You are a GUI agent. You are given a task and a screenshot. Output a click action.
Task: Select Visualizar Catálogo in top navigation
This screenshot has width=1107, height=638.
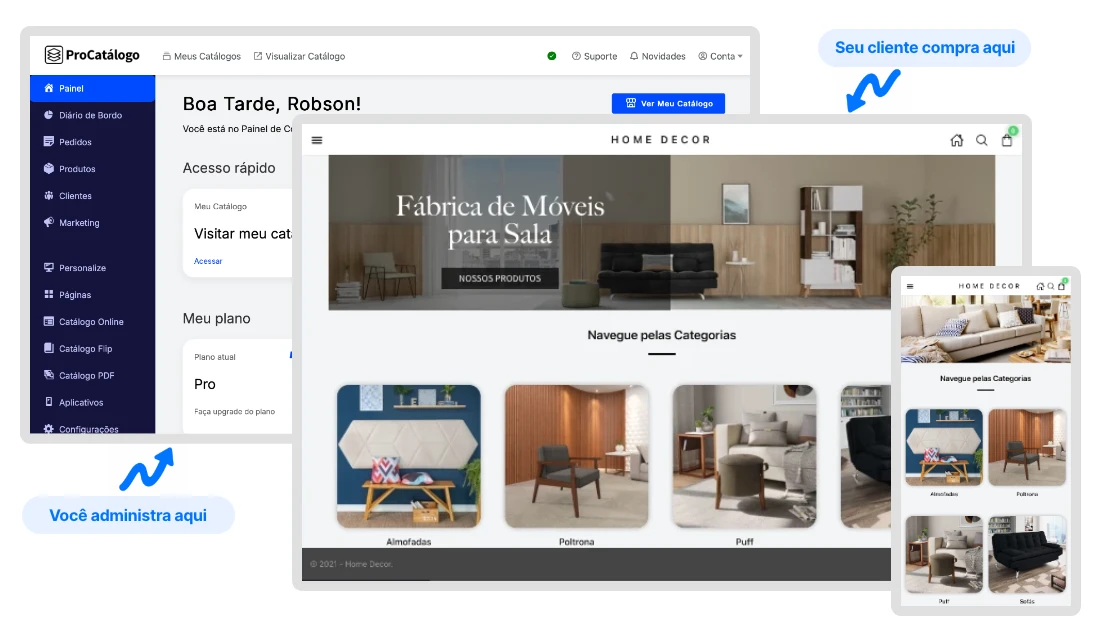(x=299, y=56)
